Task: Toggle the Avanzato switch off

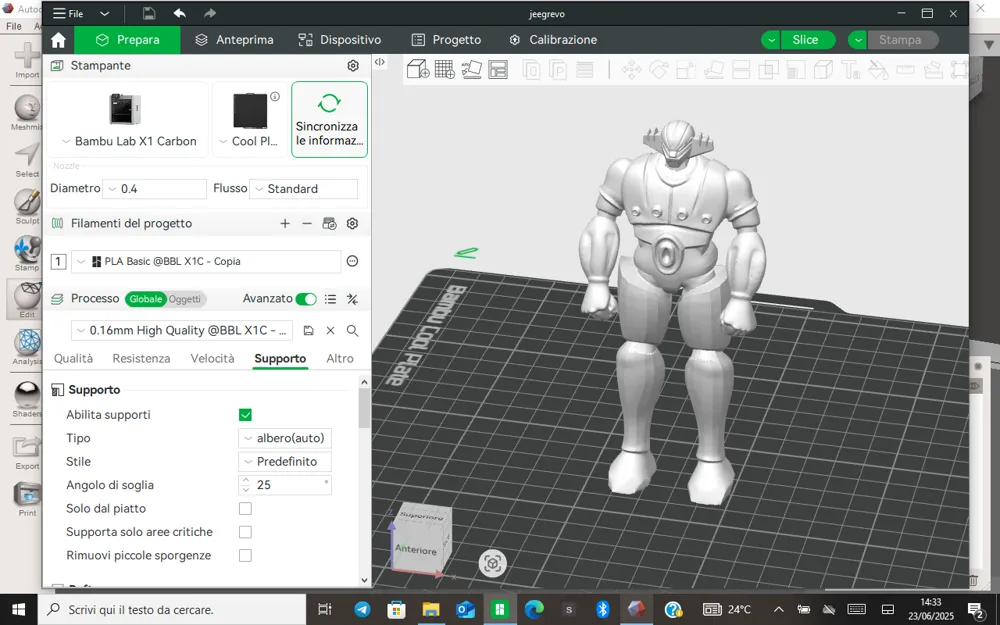Action: [306, 299]
